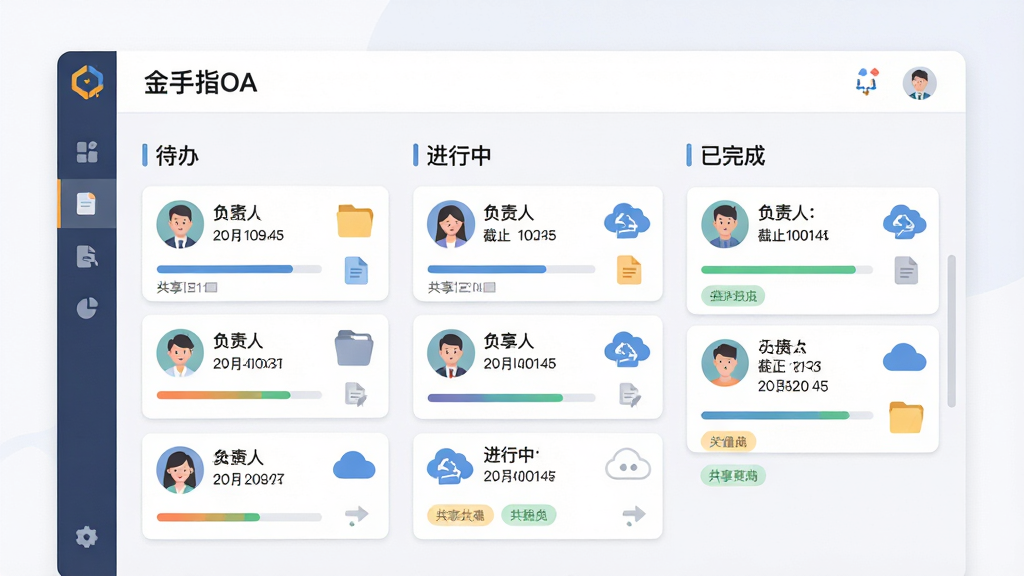The width and height of the screenshot is (1024, 576).
Task: Open the user profile avatar in header
Action: click(920, 83)
